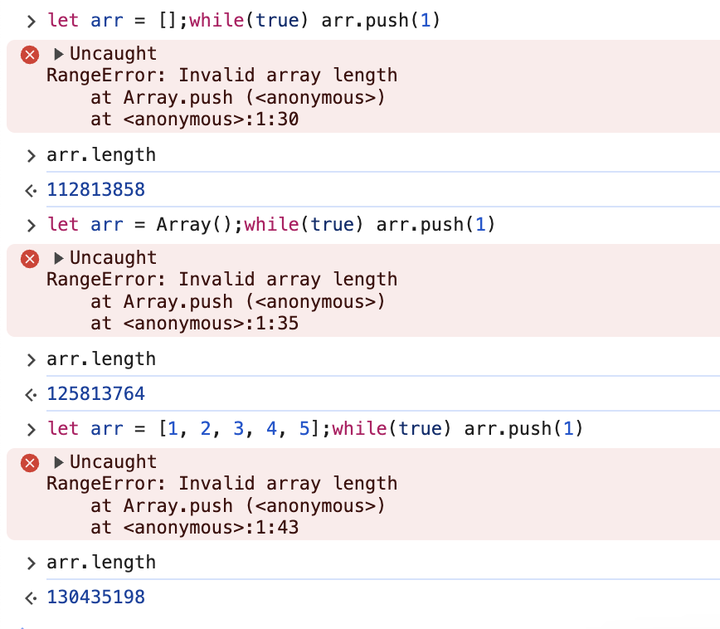Click input chevron beside 'let arr = [1, 2, 3, 4, 5]'
Image resolution: width=720 pixels, height=629 pixels.
pos(31,429)
